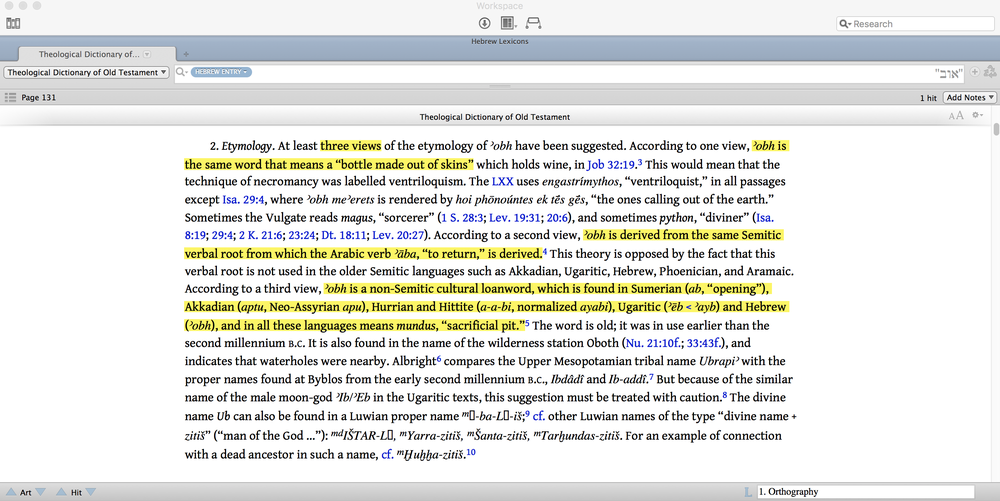Click the text size AA icon

coord(956,116)
